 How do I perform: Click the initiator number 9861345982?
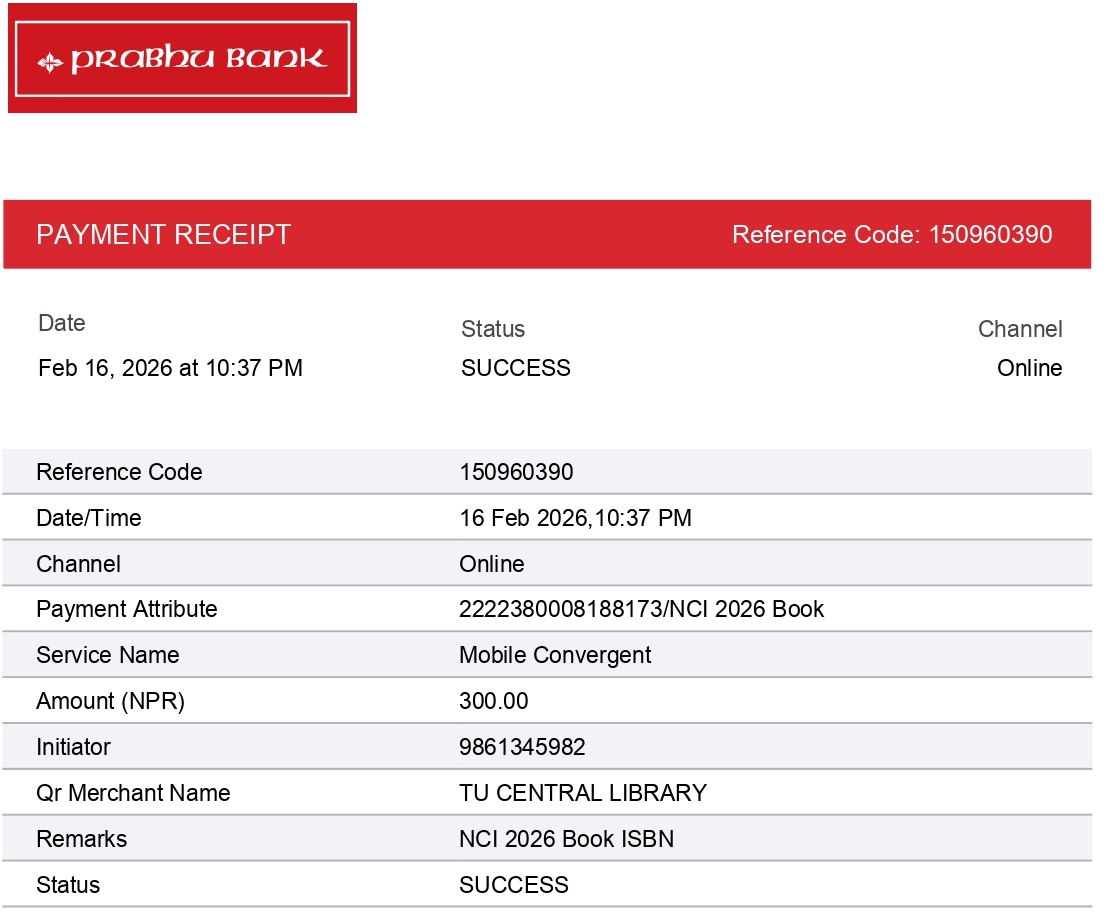click(x=522, y=747)
